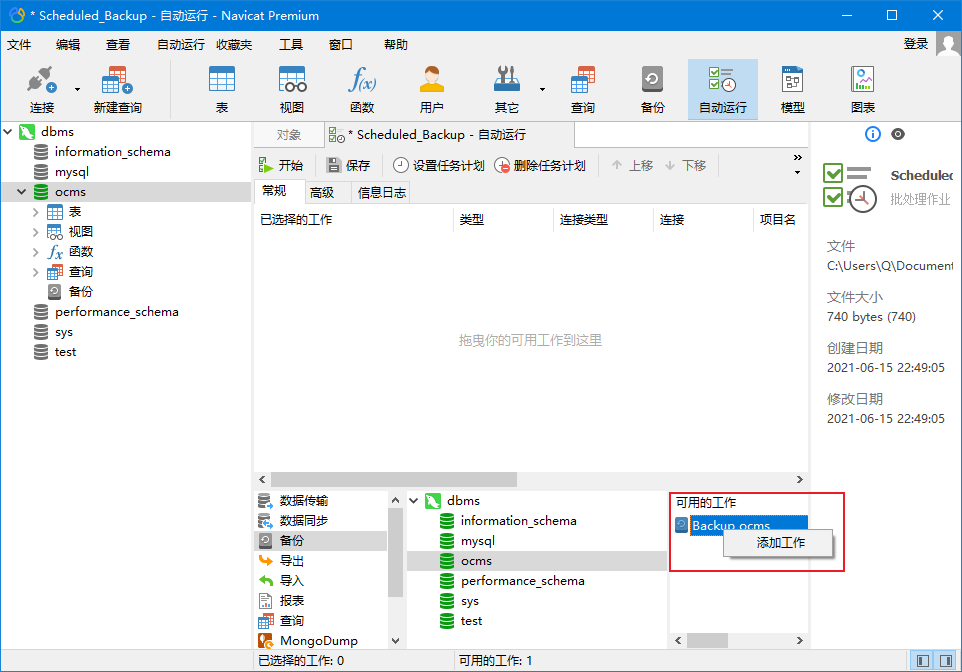Image resolution: width=962 pixels, height=672 pixels.
Task: Switch to the 信息日志 tab
Action: 382,193
